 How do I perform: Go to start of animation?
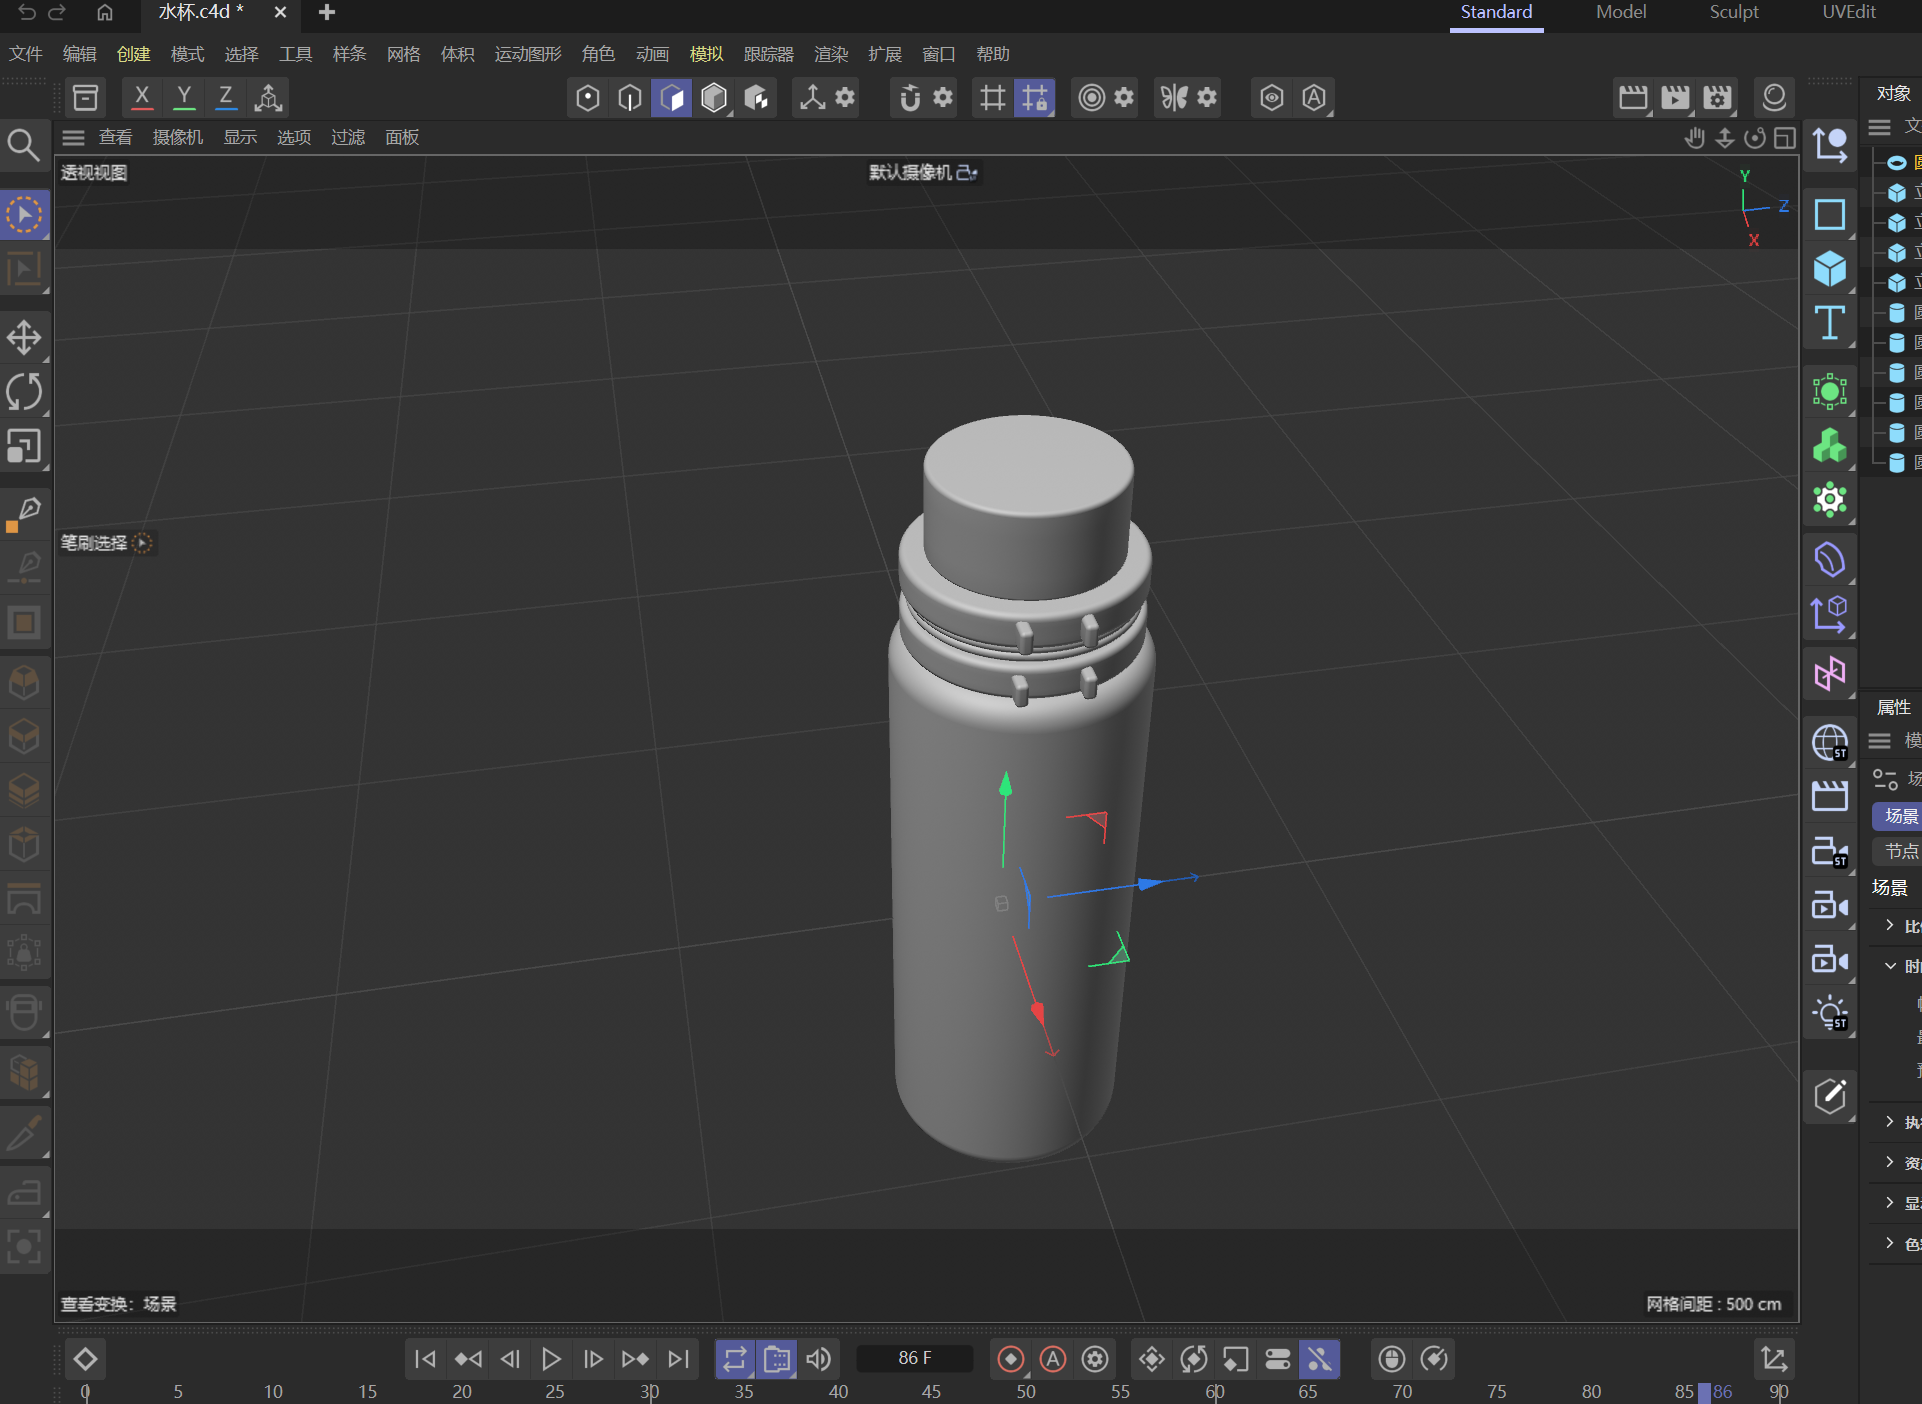click(425, 1359)
